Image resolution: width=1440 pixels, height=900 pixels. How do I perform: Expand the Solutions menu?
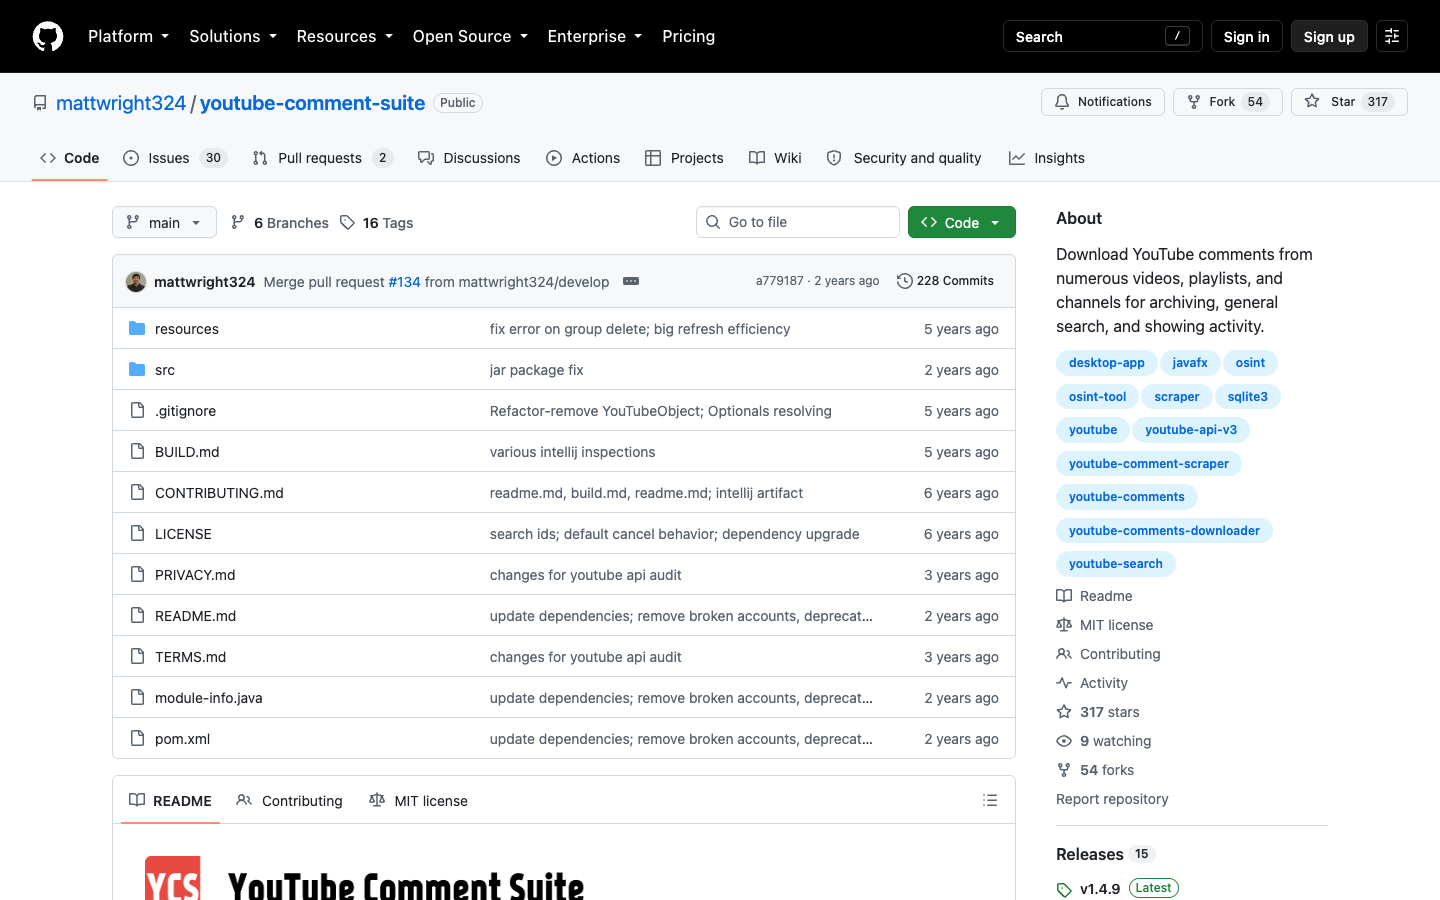pyautogui.click(x=233, y=36)
